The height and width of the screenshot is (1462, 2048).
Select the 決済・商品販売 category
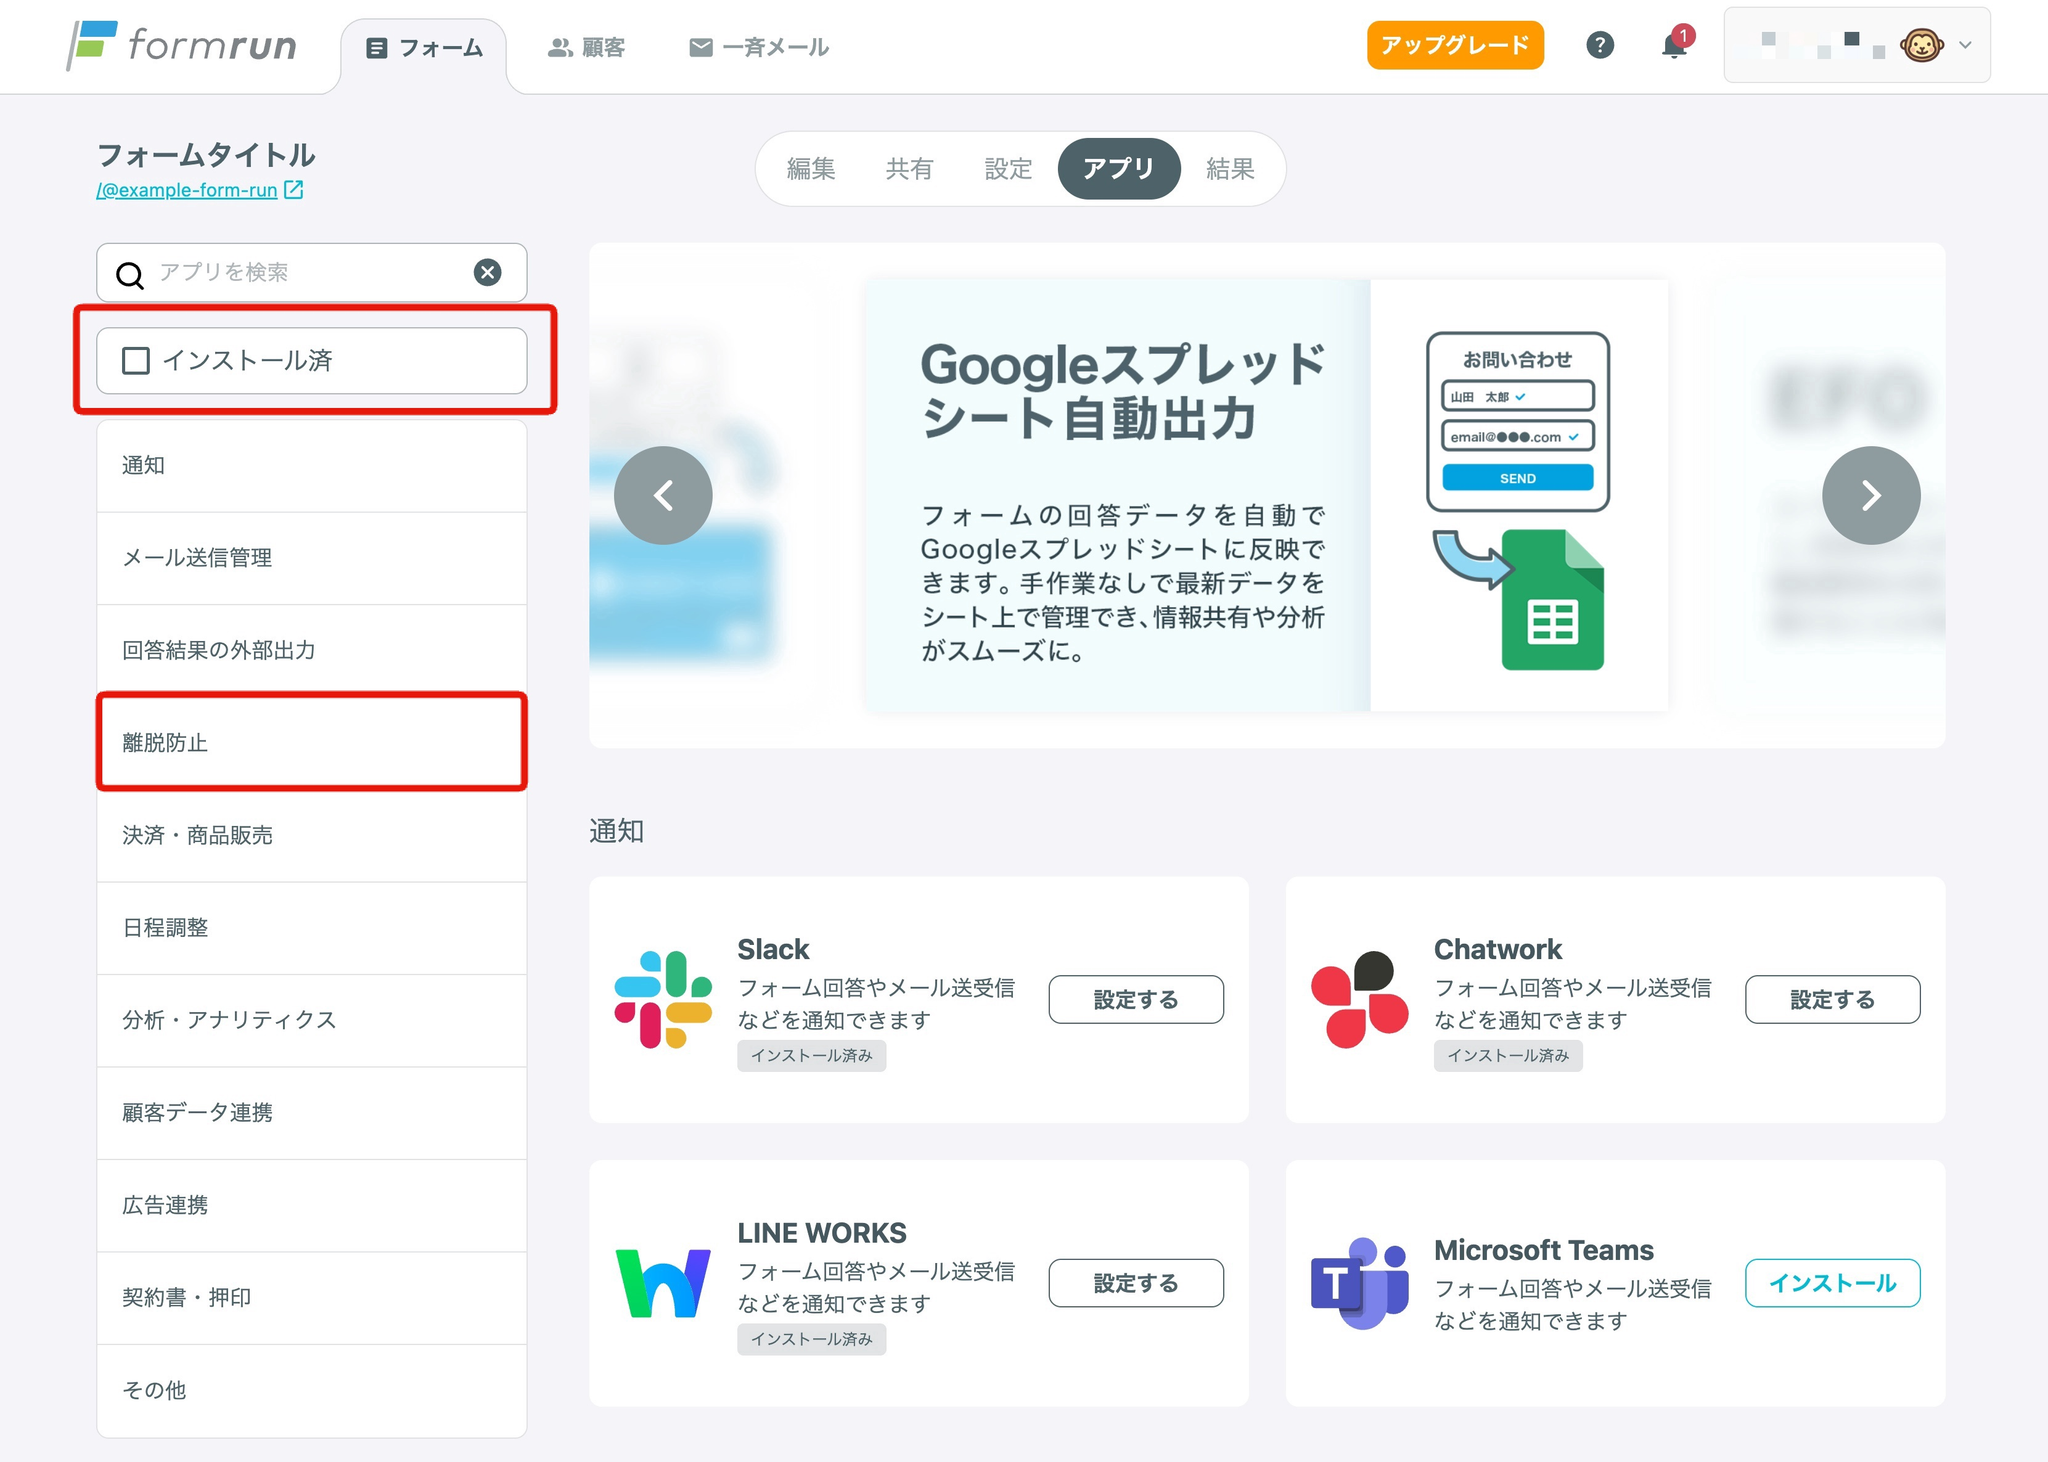(312, 836)
